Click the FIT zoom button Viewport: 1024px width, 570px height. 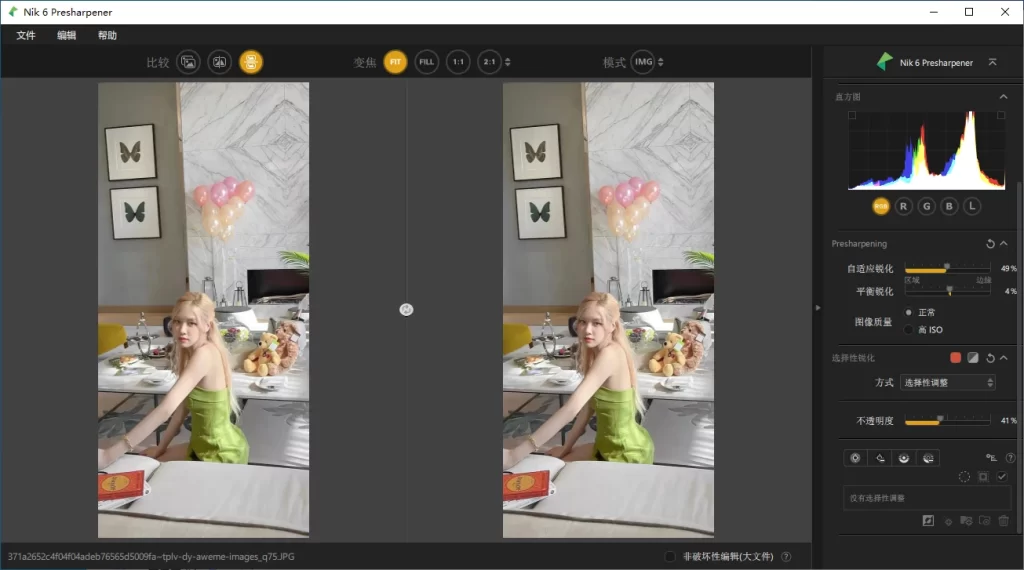(x=395, y=62)
